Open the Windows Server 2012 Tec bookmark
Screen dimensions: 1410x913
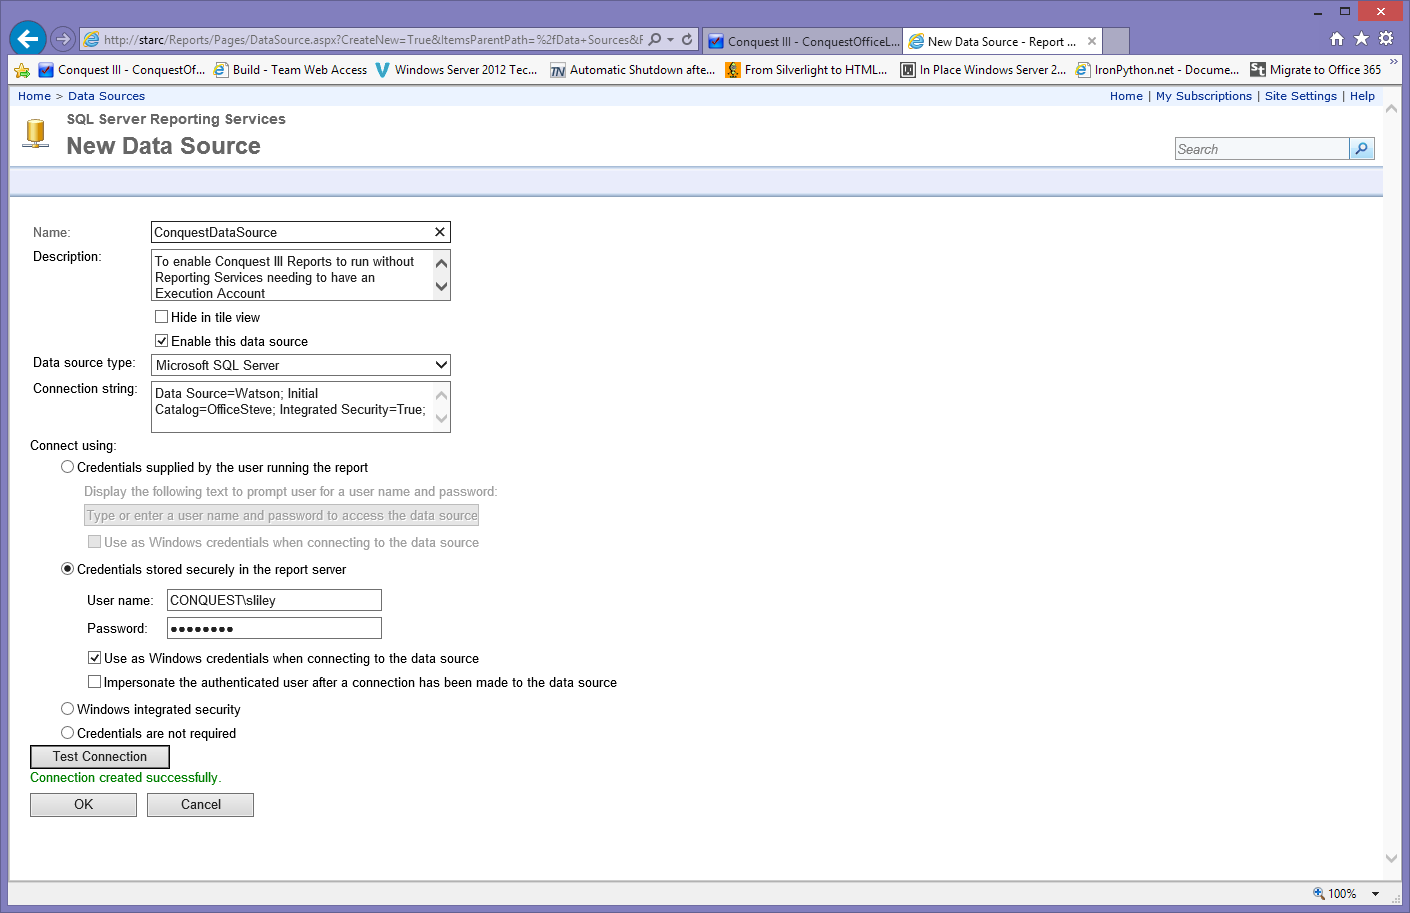pyautogui.click(x=456, y=70)
